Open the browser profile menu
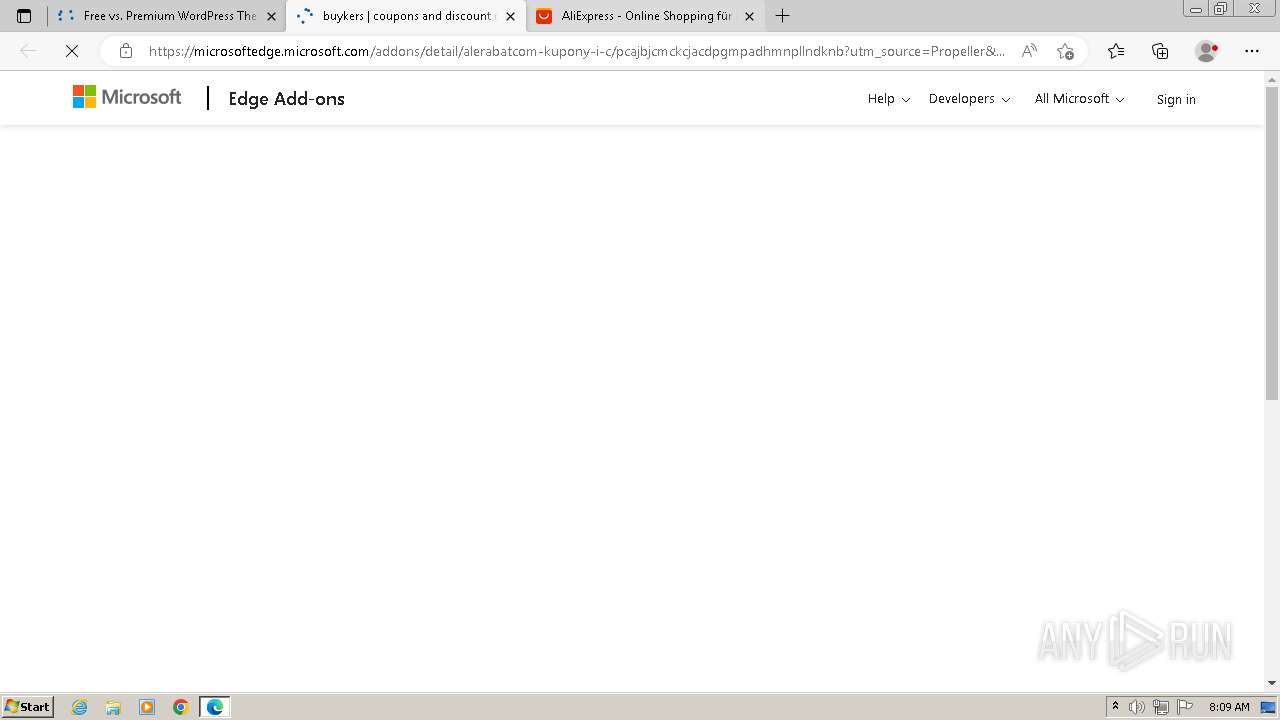The height and width of the screenshot is (720, 1280). [x=1207, y=51]
